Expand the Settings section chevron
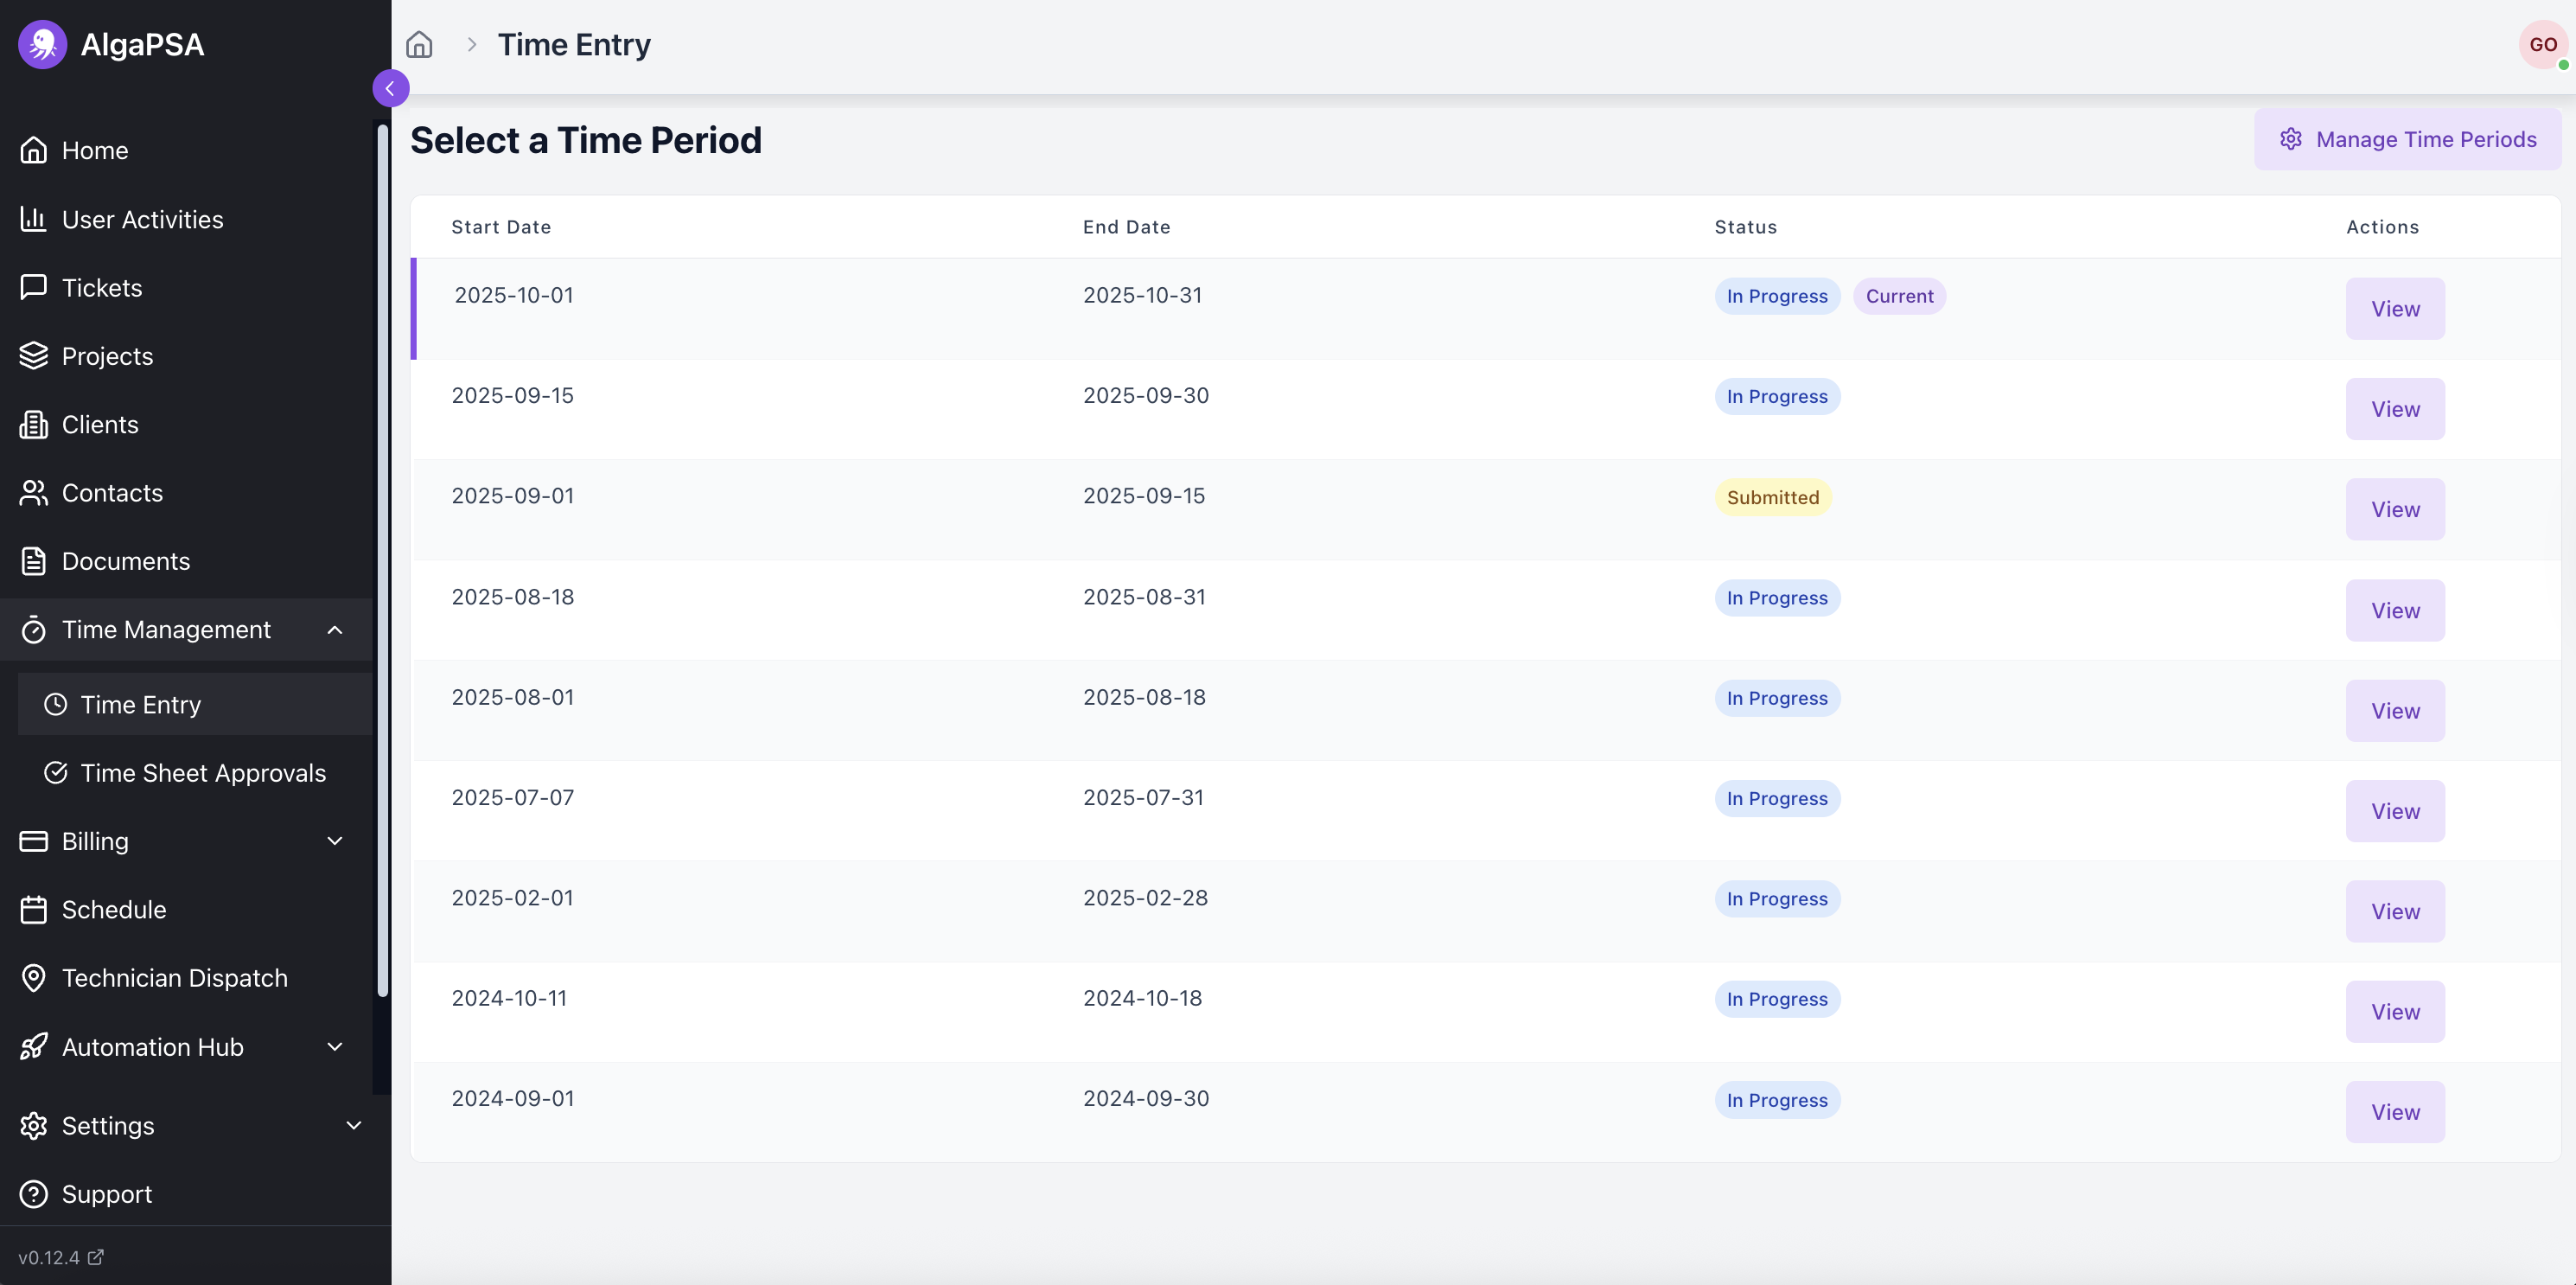The image size is (2576, 1285). coord(353,1125)
